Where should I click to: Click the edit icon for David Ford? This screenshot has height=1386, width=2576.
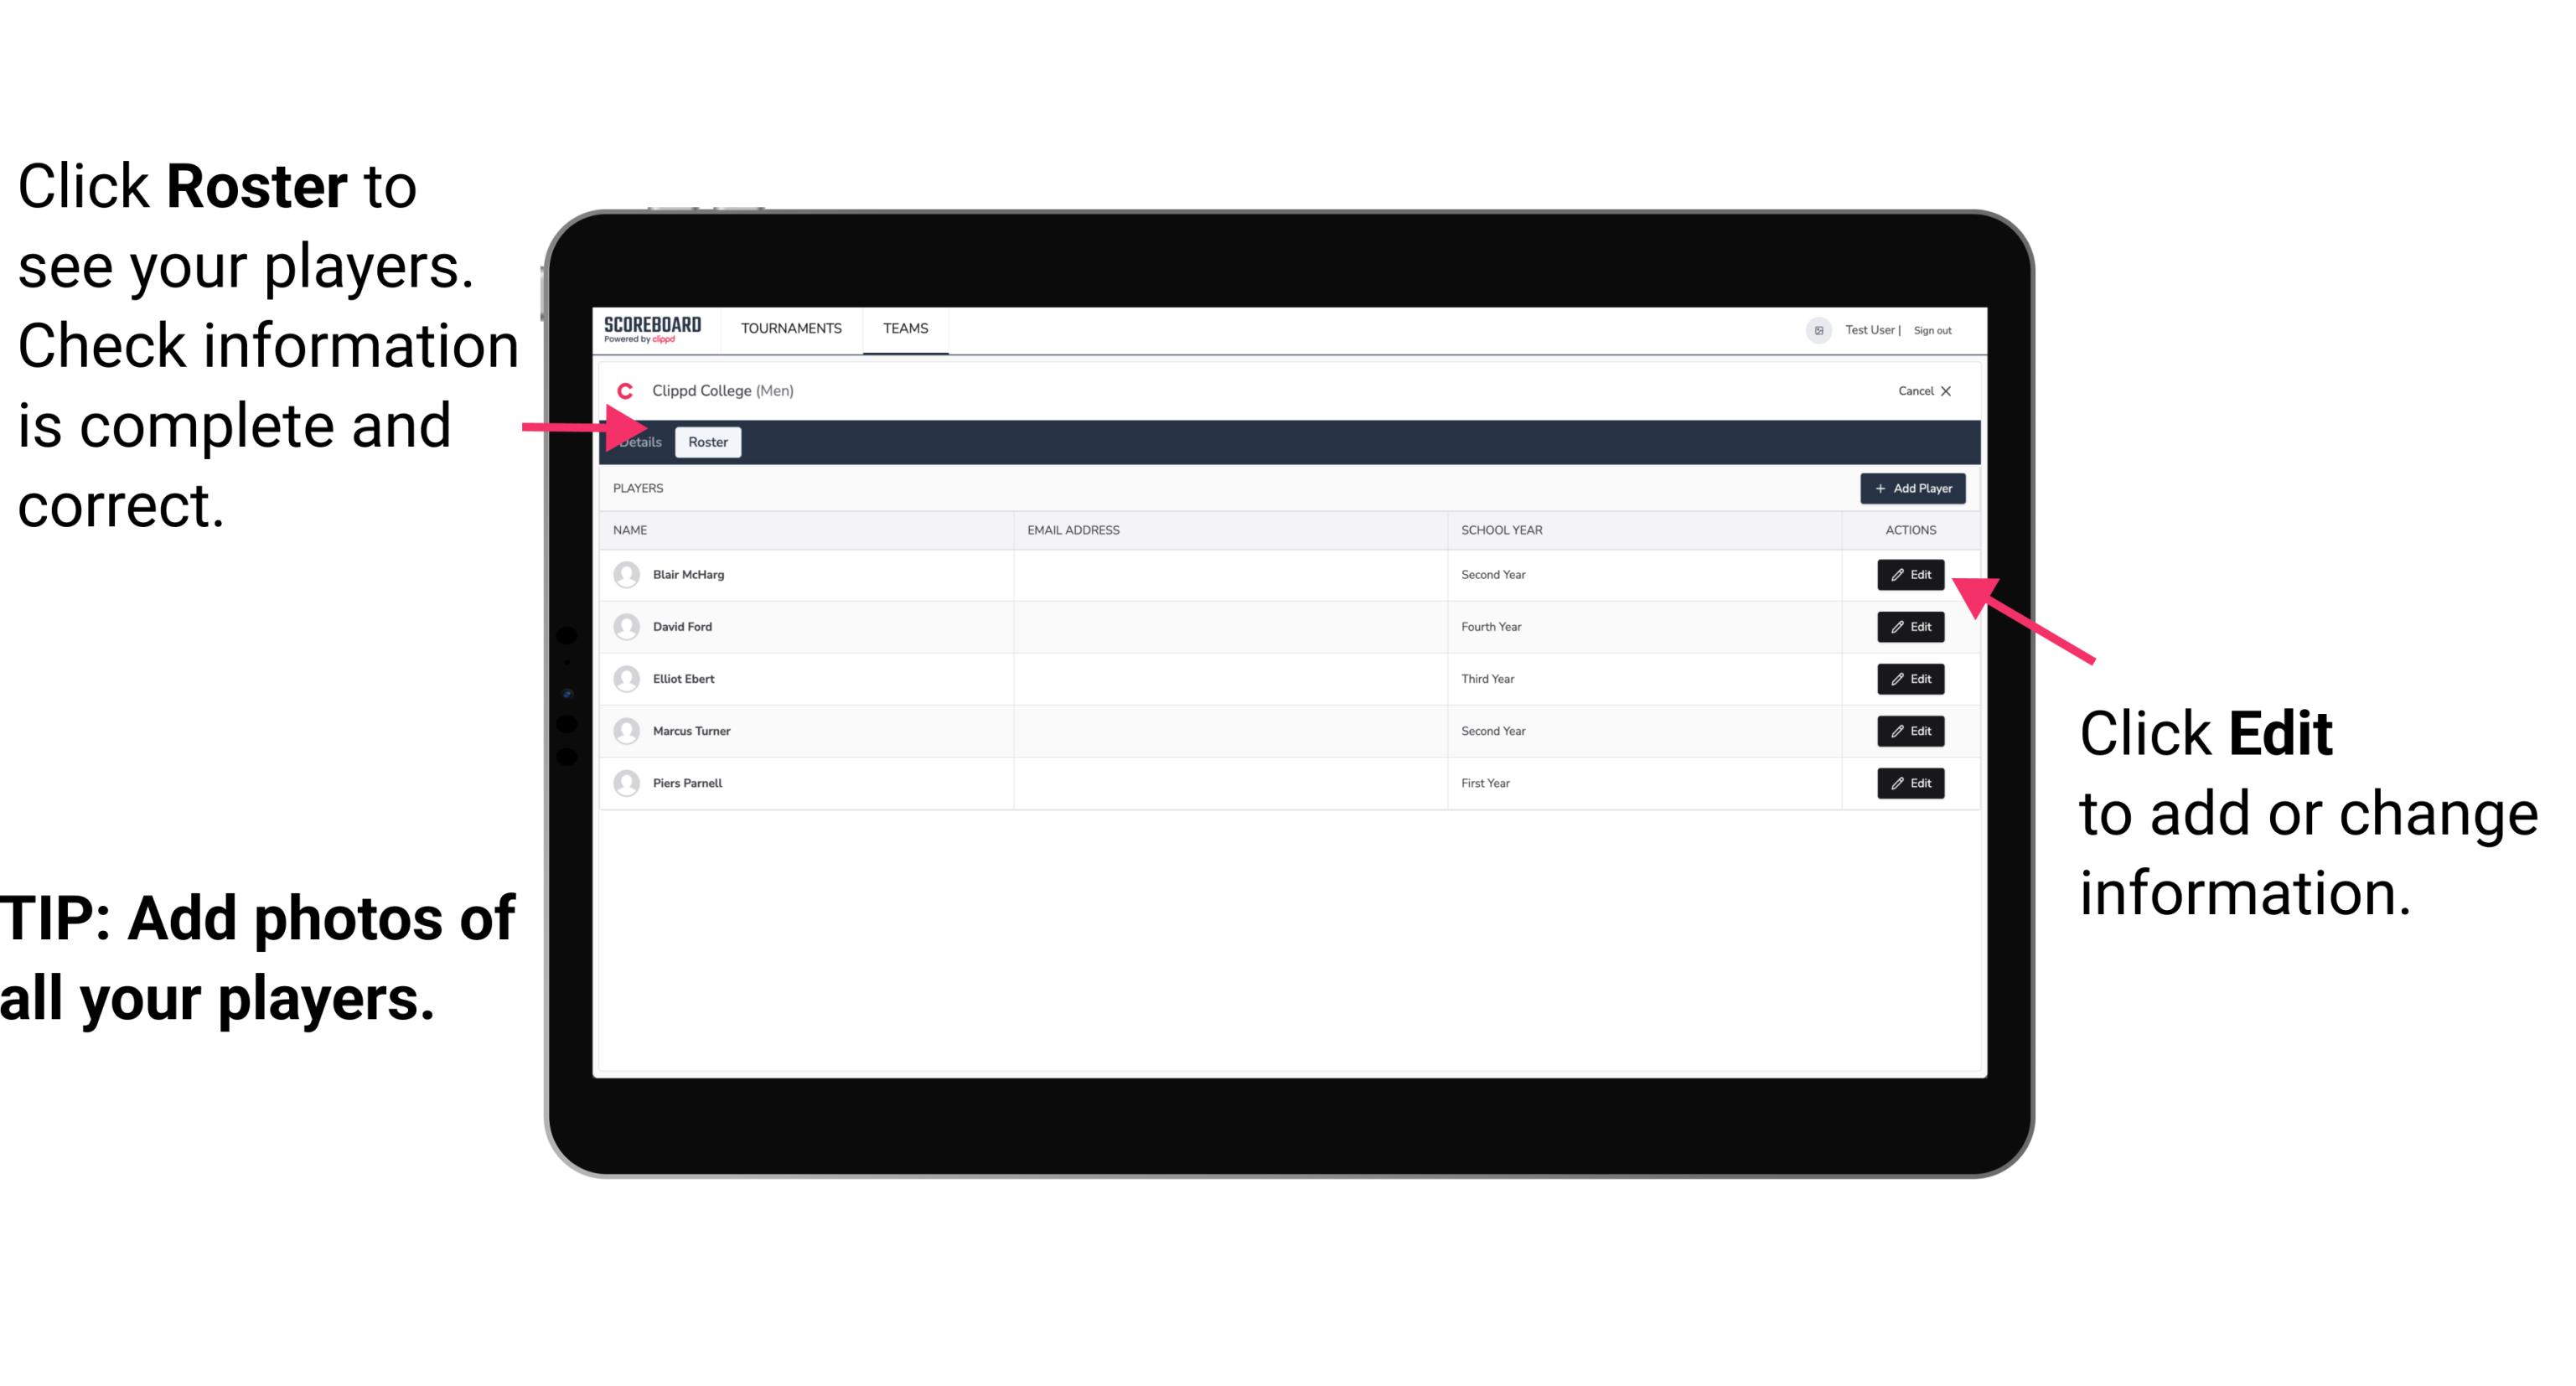pyautogui.click(x=1911, y=627)
